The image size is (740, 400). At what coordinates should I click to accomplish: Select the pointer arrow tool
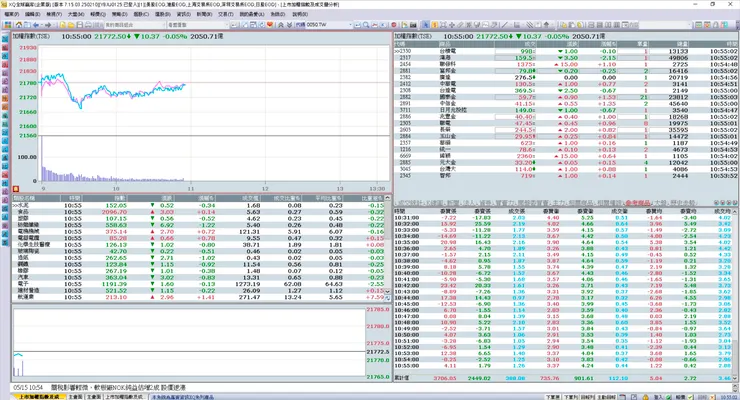pos(425,25)
